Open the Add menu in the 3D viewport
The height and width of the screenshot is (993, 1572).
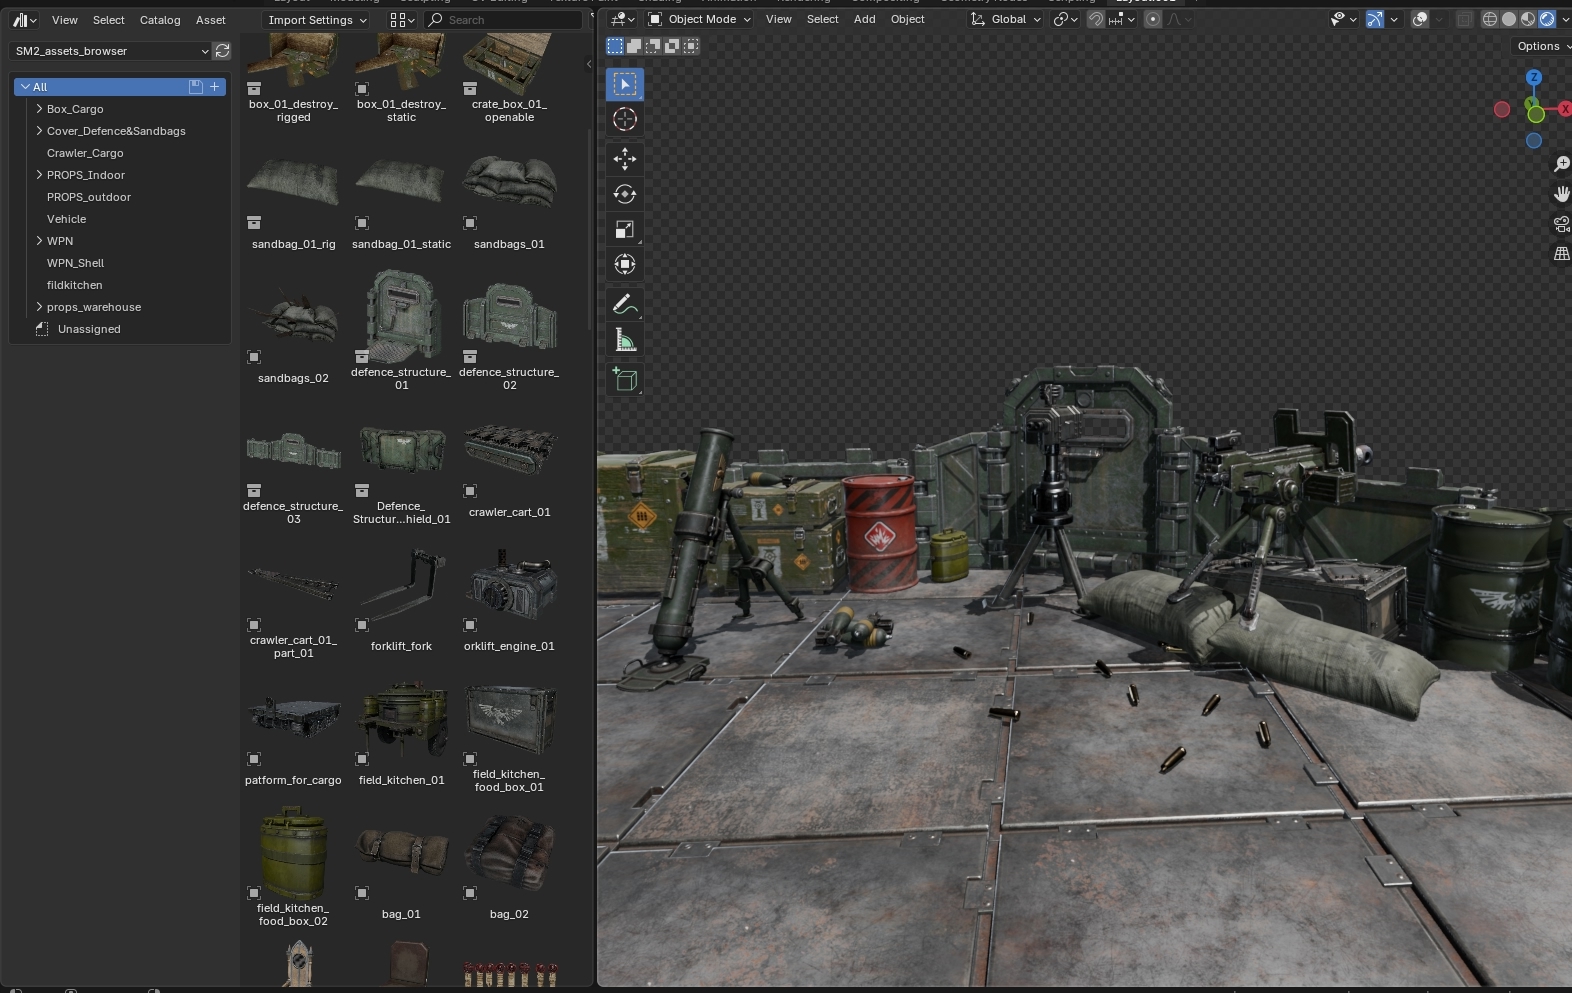click(x=865, y=19)
